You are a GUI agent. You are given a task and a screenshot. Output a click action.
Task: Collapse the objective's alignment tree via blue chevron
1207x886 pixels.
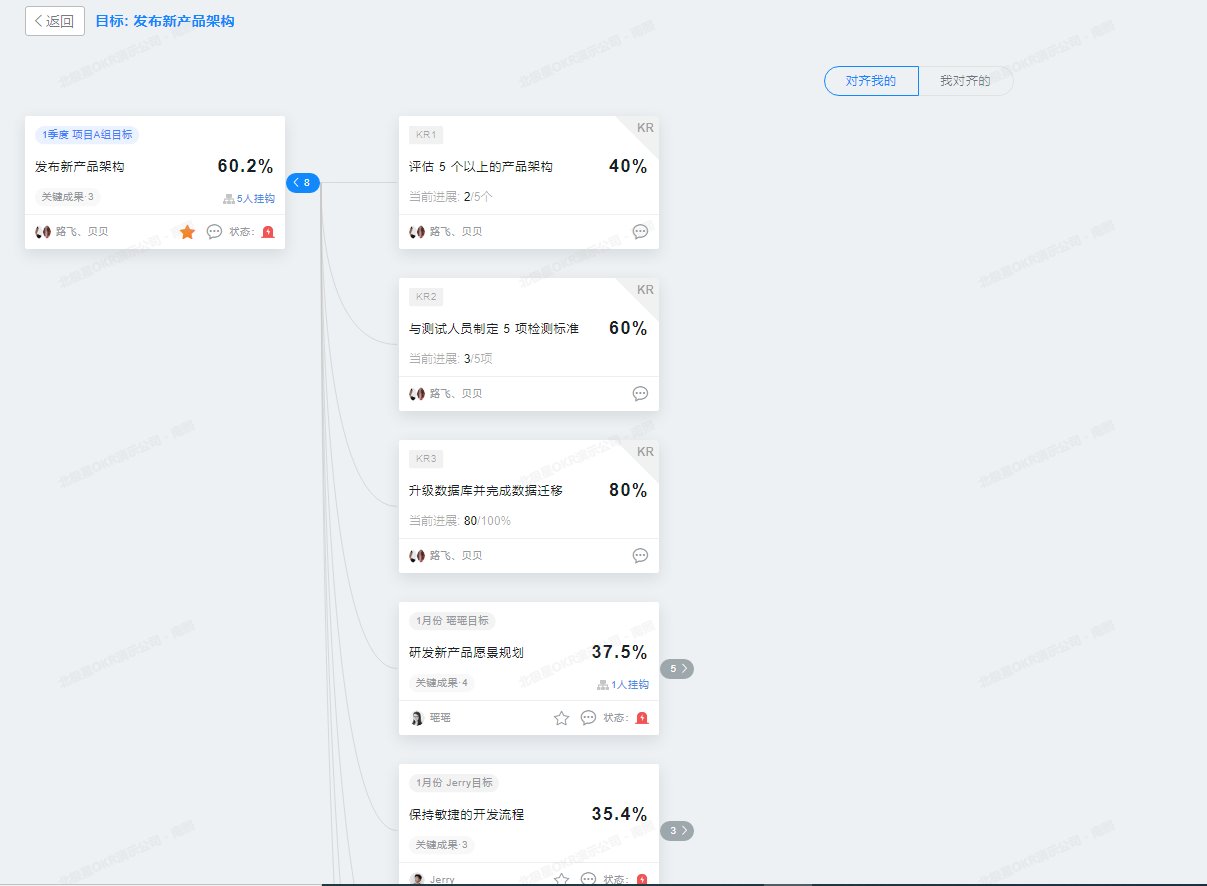(303, 183)
